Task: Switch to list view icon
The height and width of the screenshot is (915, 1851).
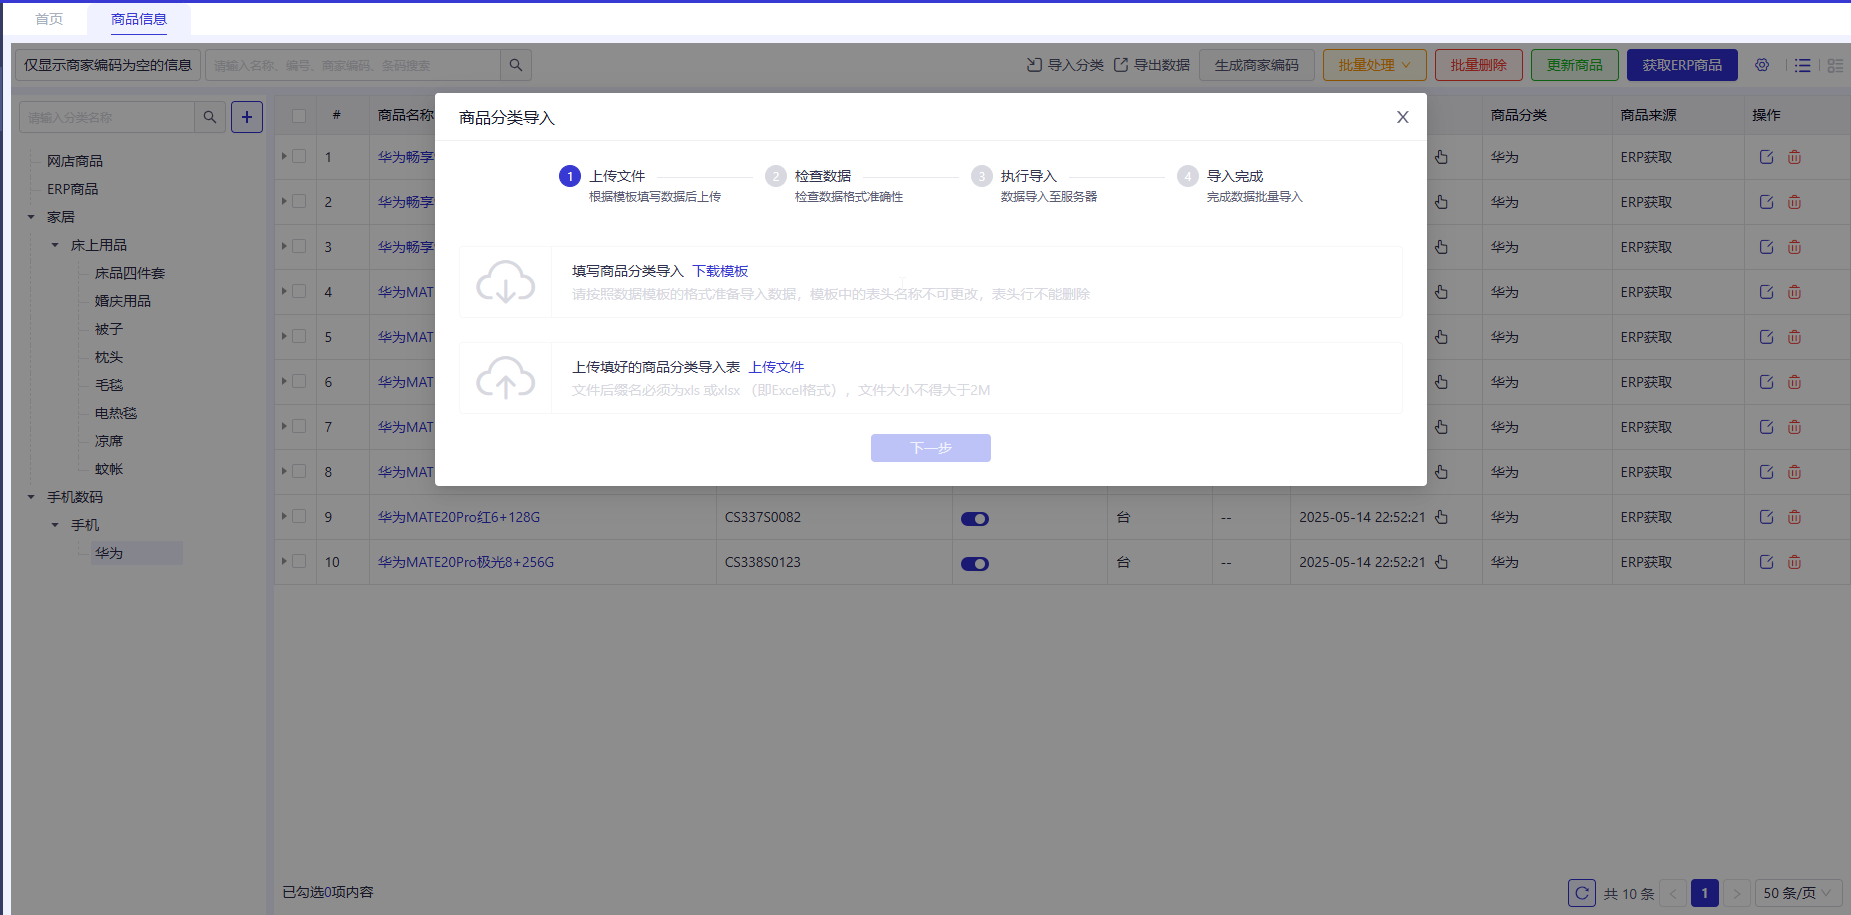Action: [1802, 65]
